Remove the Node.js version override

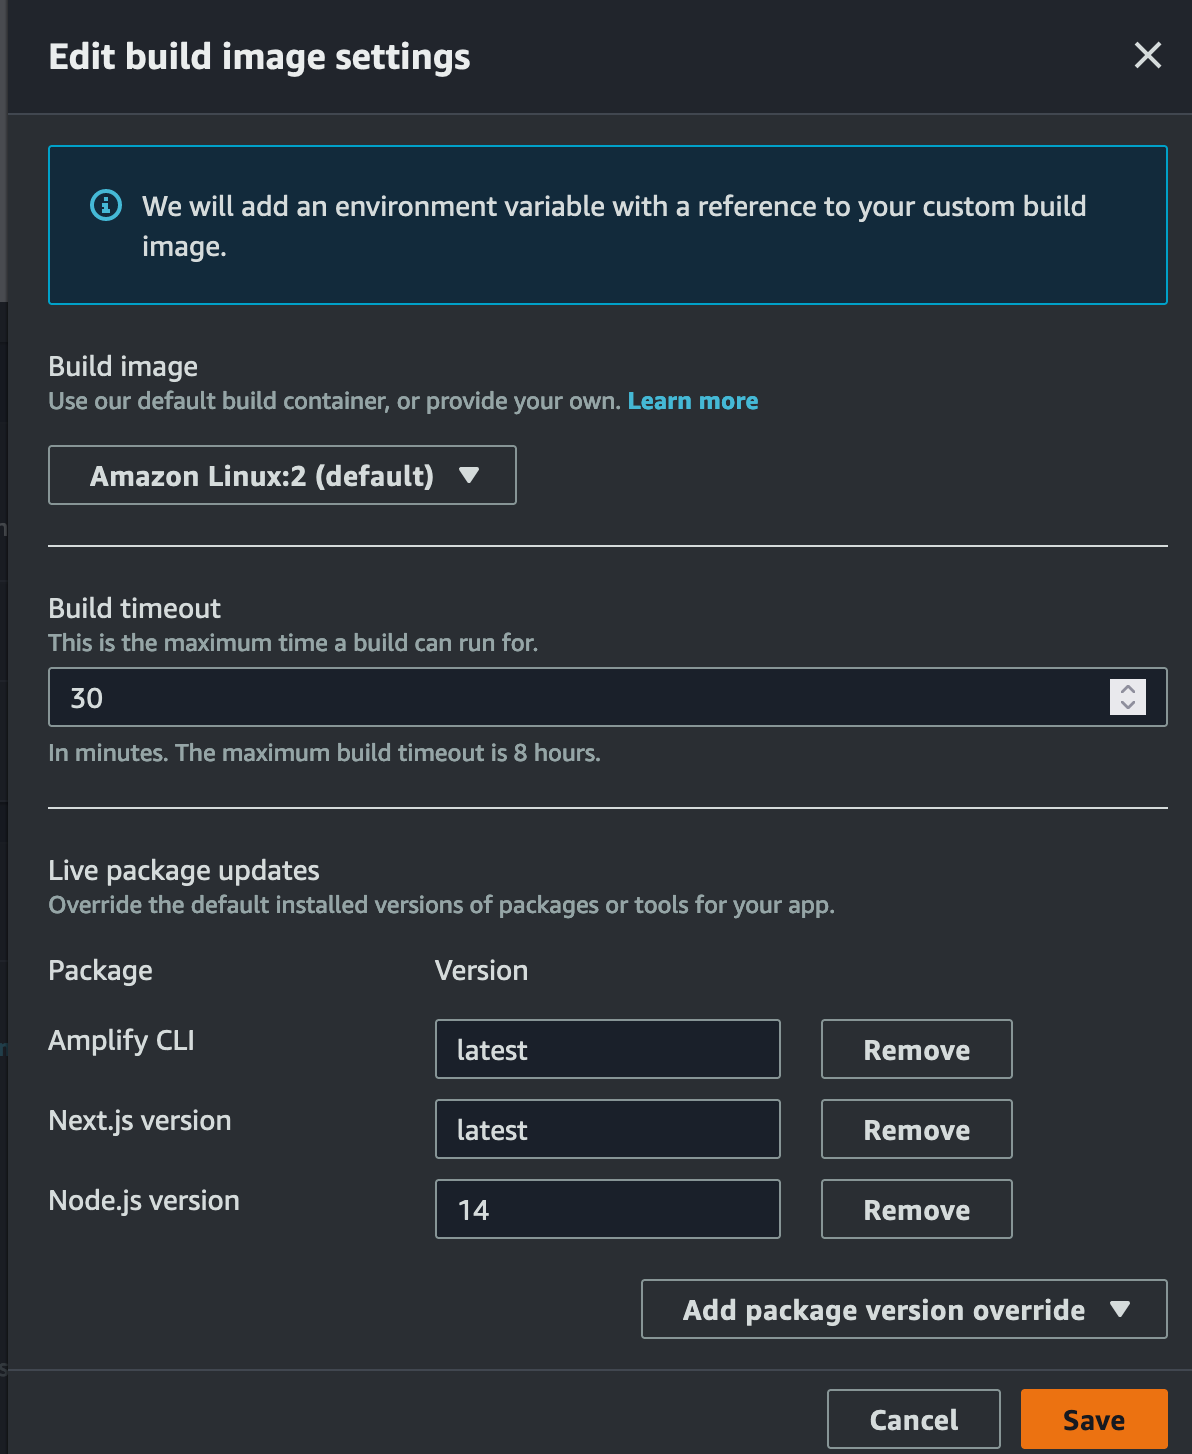click(x=915, y=1209)
